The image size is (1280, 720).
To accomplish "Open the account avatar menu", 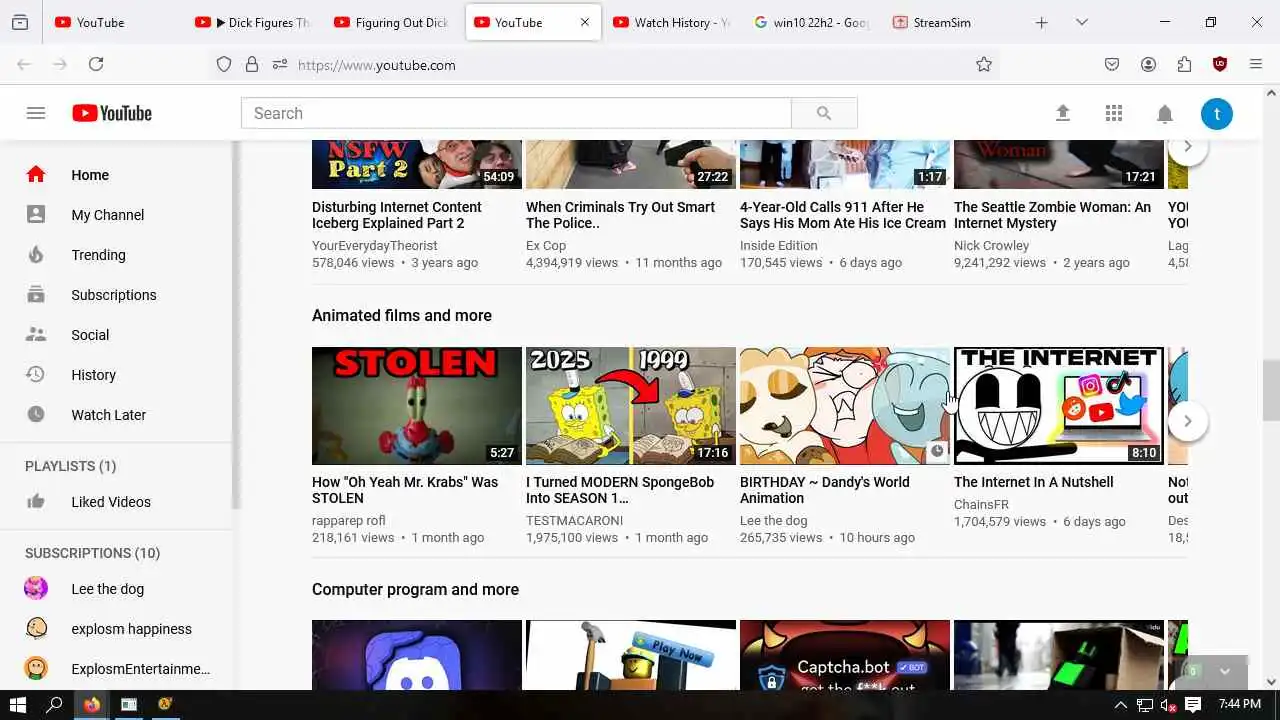I will pos(1217,113).
